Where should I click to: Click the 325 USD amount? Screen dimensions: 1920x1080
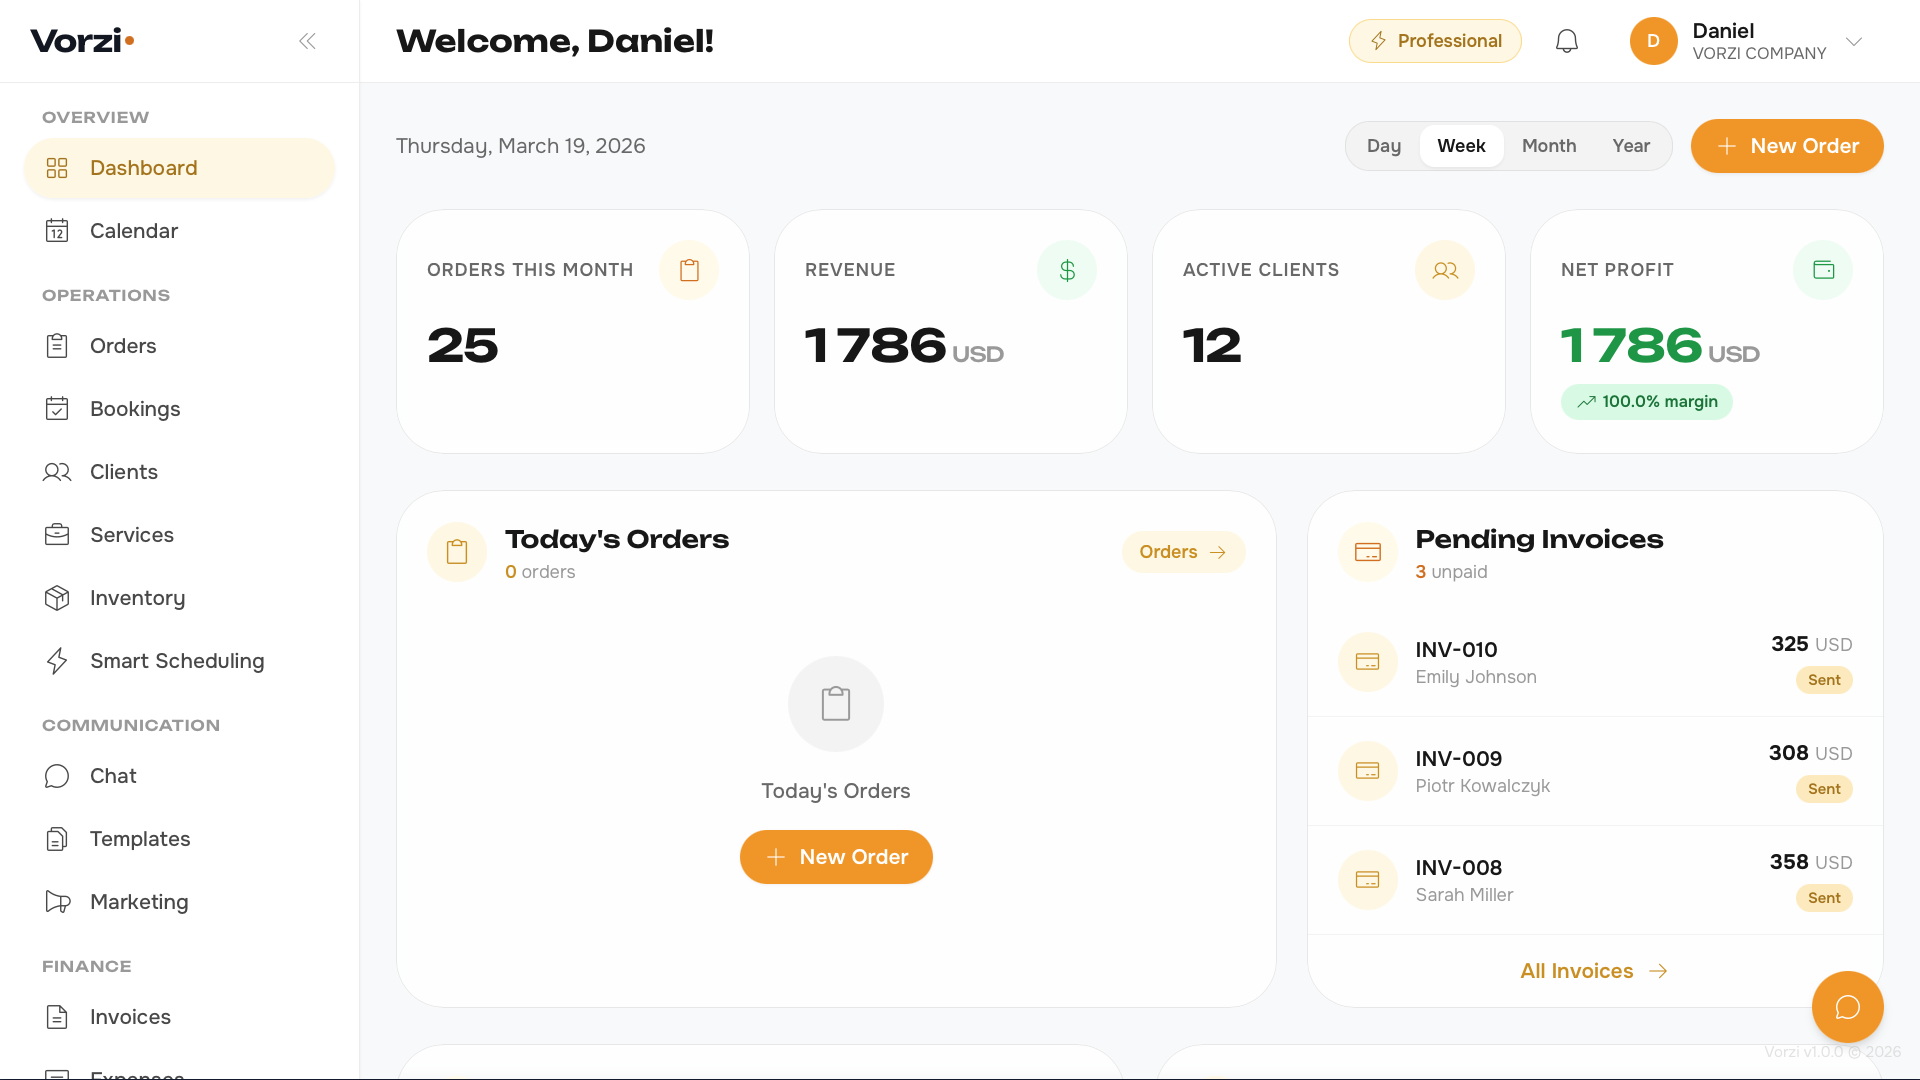(1811, 644)
